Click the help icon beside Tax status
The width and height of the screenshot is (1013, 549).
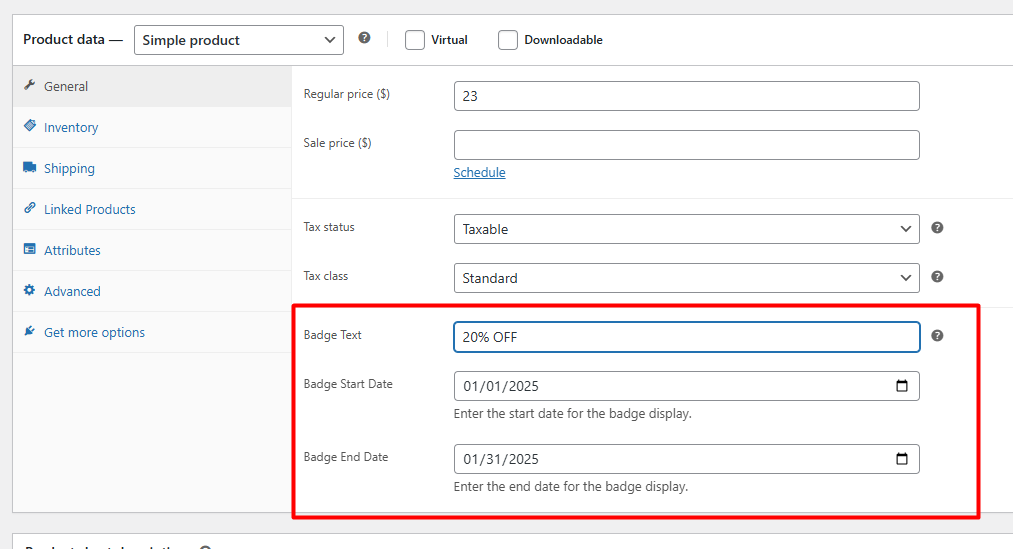(937, 228)
